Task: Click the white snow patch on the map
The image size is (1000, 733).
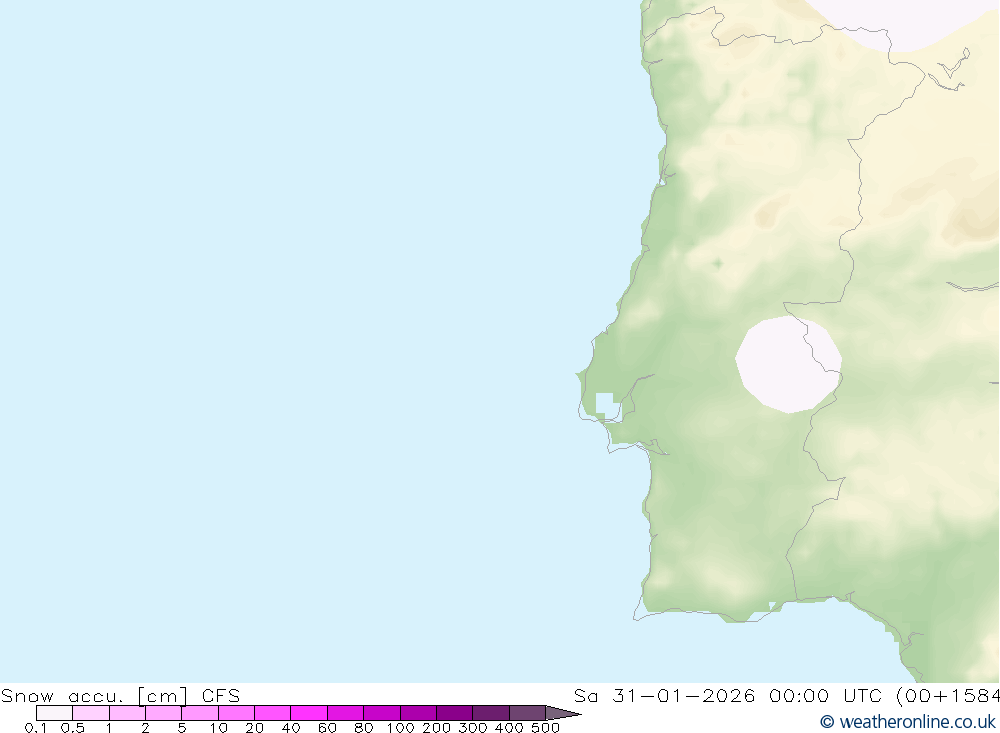Action: (x=789, y=364)
